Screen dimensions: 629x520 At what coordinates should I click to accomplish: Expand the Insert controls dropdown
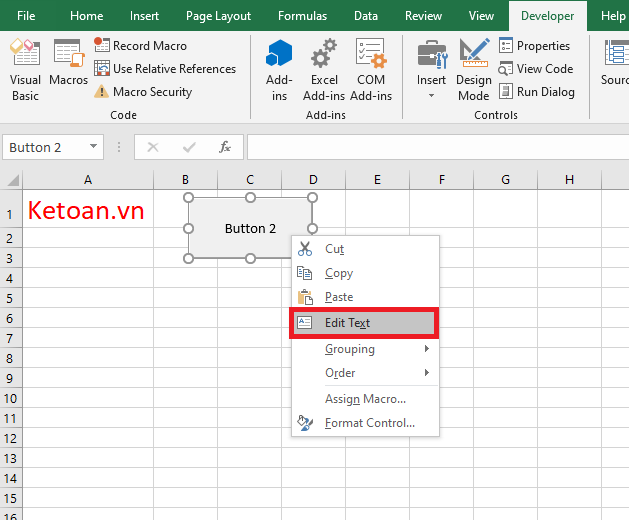[432, 96]
